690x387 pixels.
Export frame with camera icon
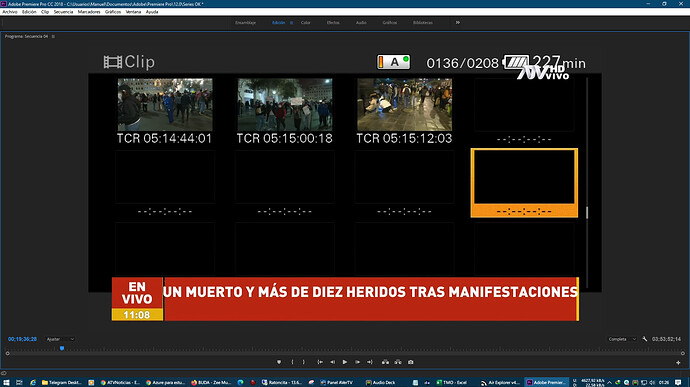click(x=411, y=362)
